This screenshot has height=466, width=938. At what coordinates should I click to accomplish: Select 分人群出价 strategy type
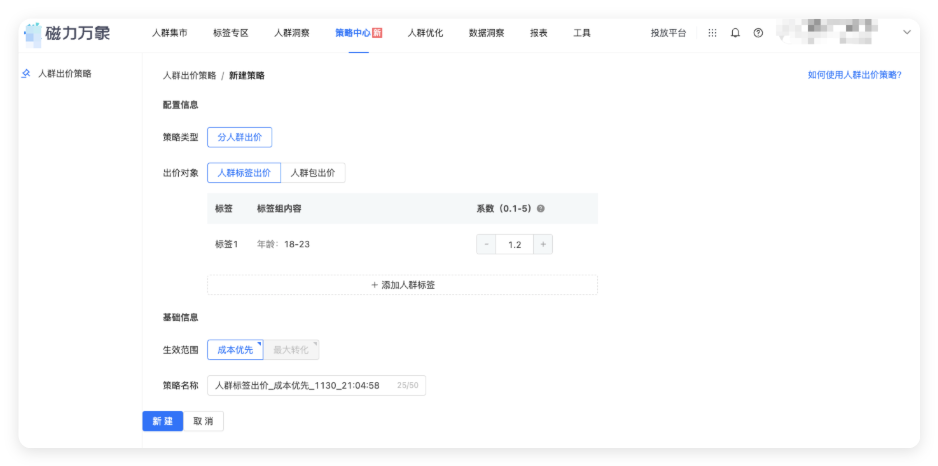tap(239, 137)
